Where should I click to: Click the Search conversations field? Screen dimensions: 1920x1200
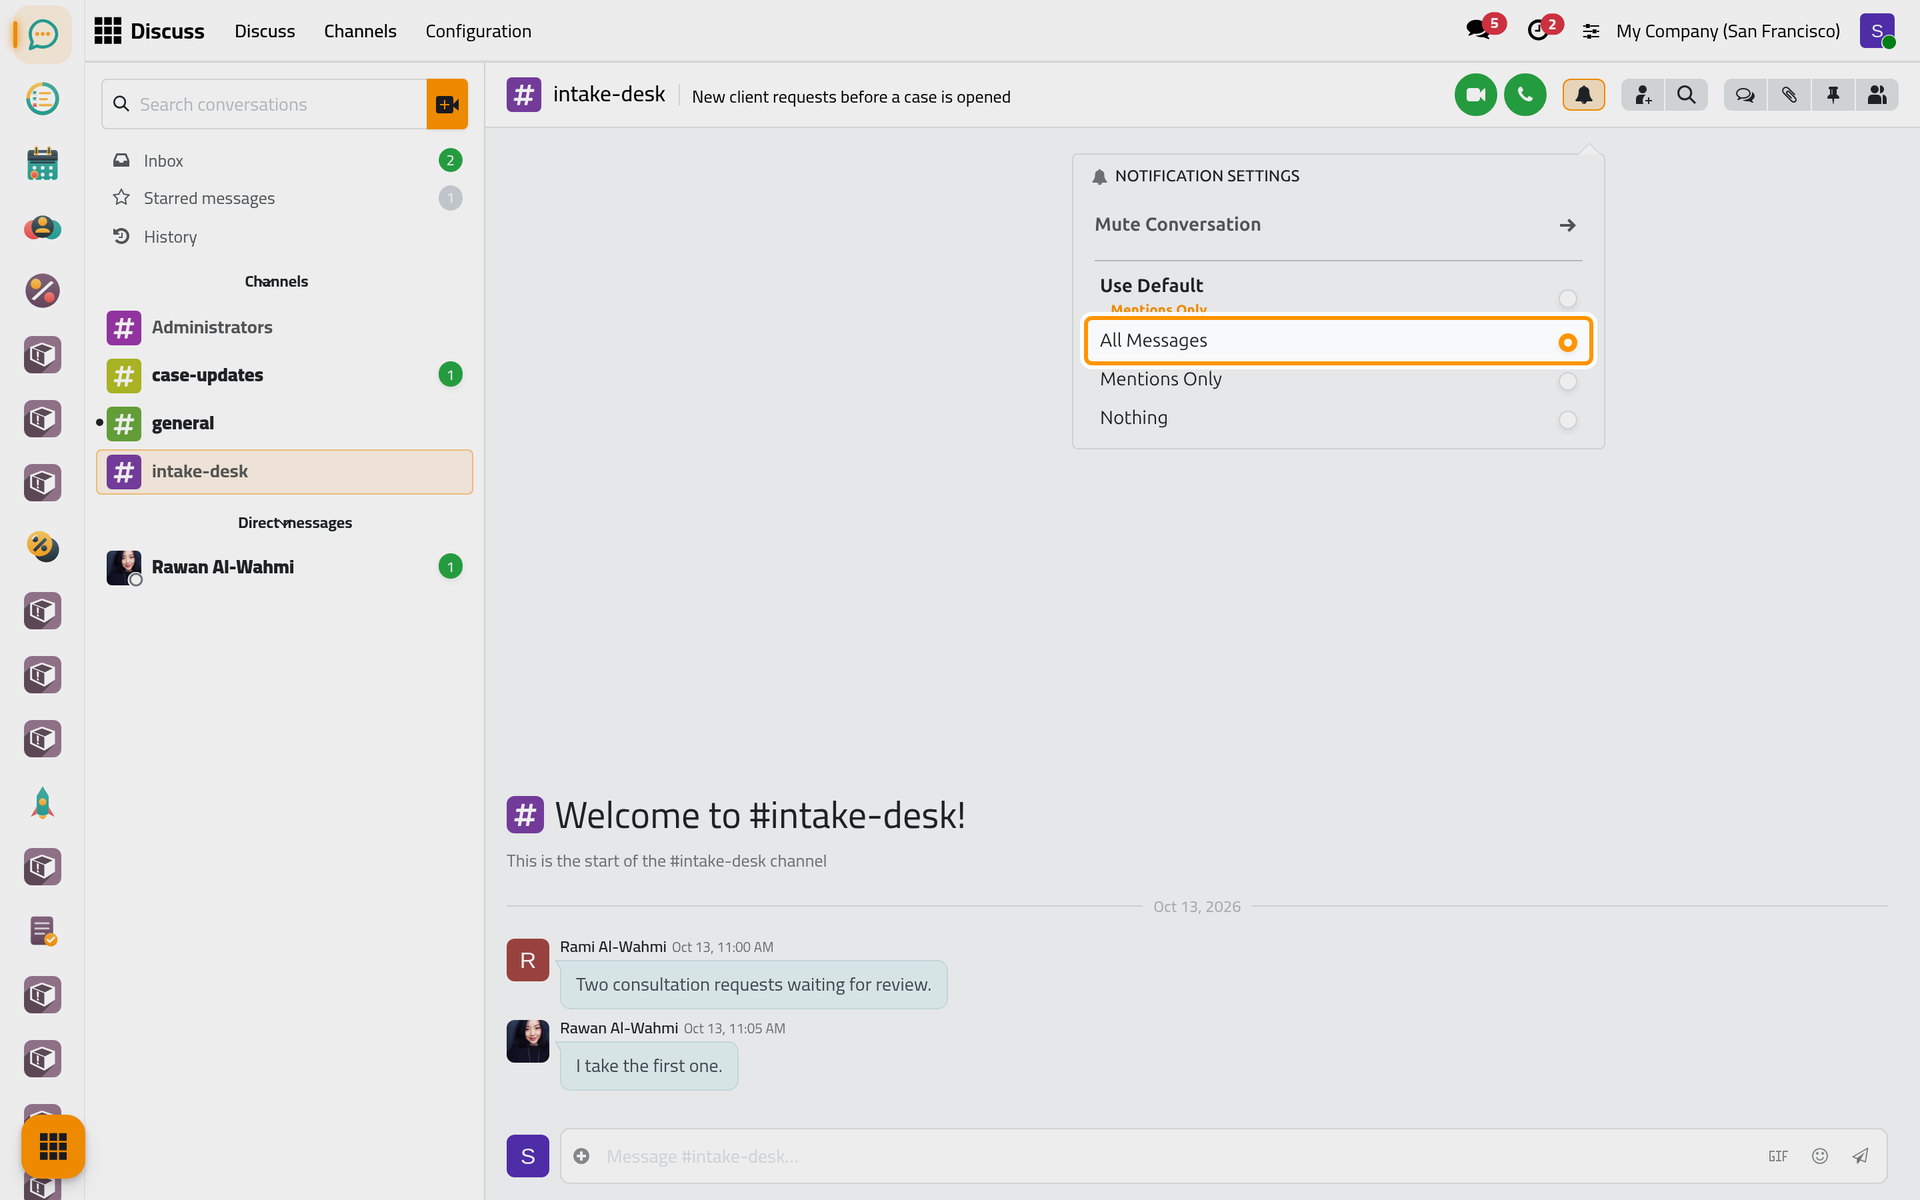tap(264, 104)
